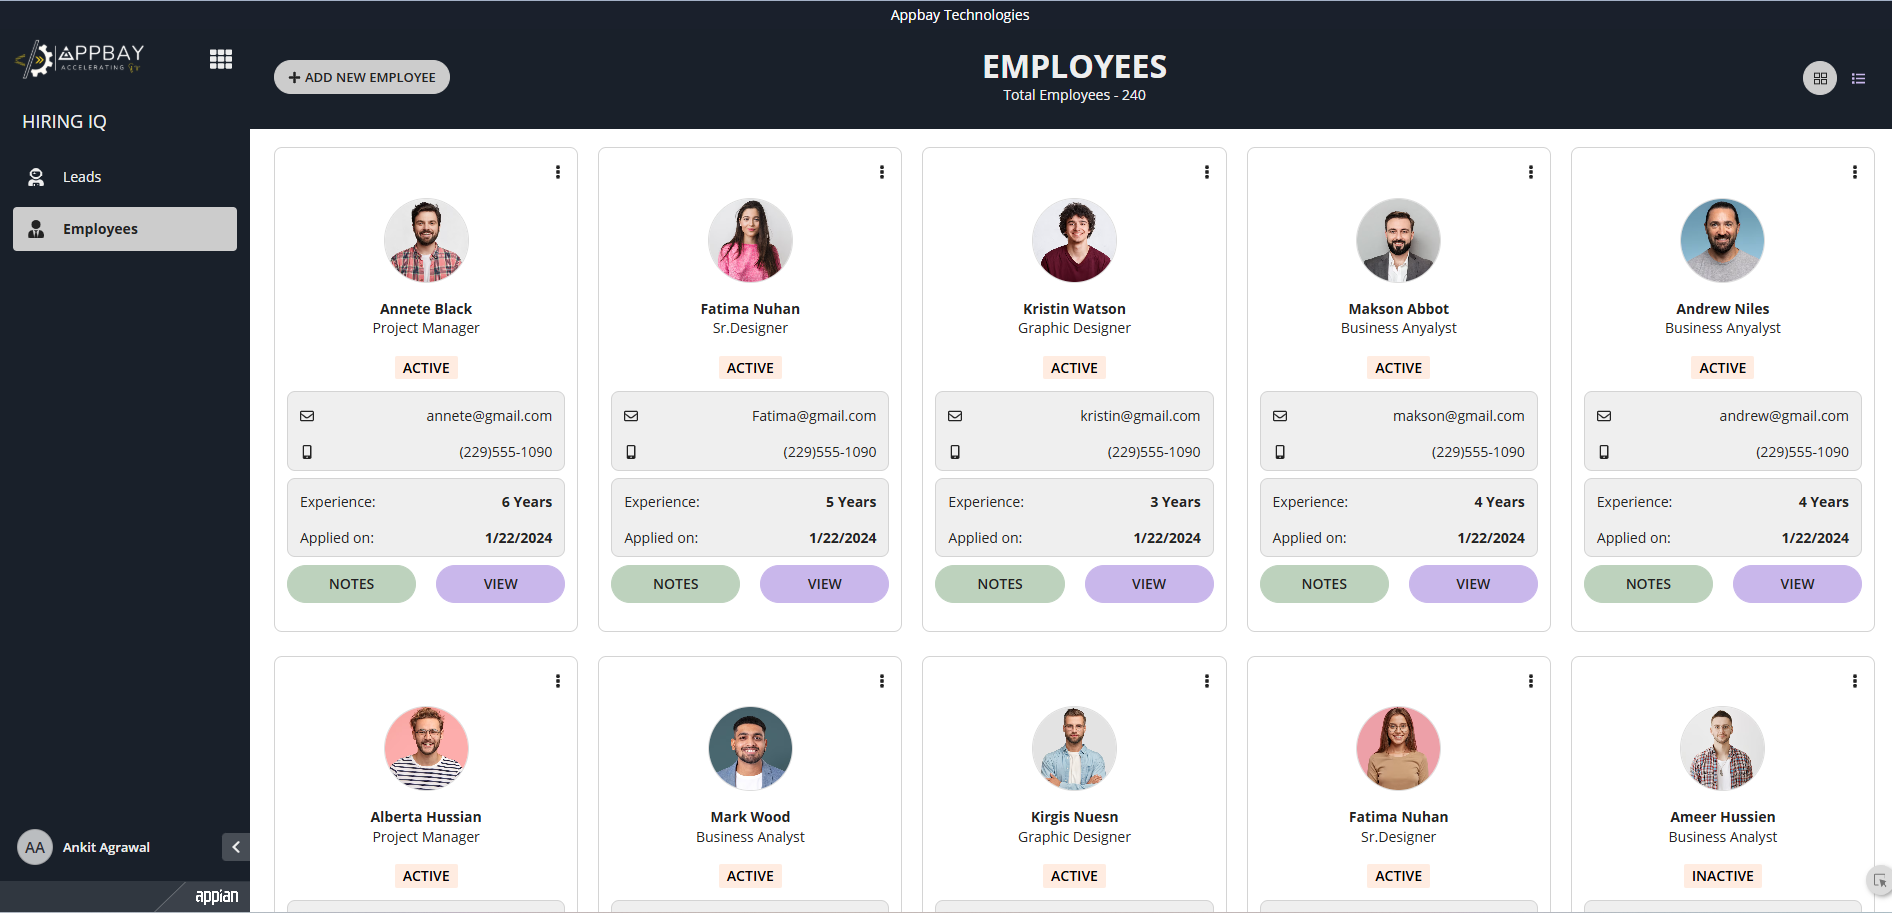
Task: Click Kristin Watson's profile photo
Action: coord(1074,240)
